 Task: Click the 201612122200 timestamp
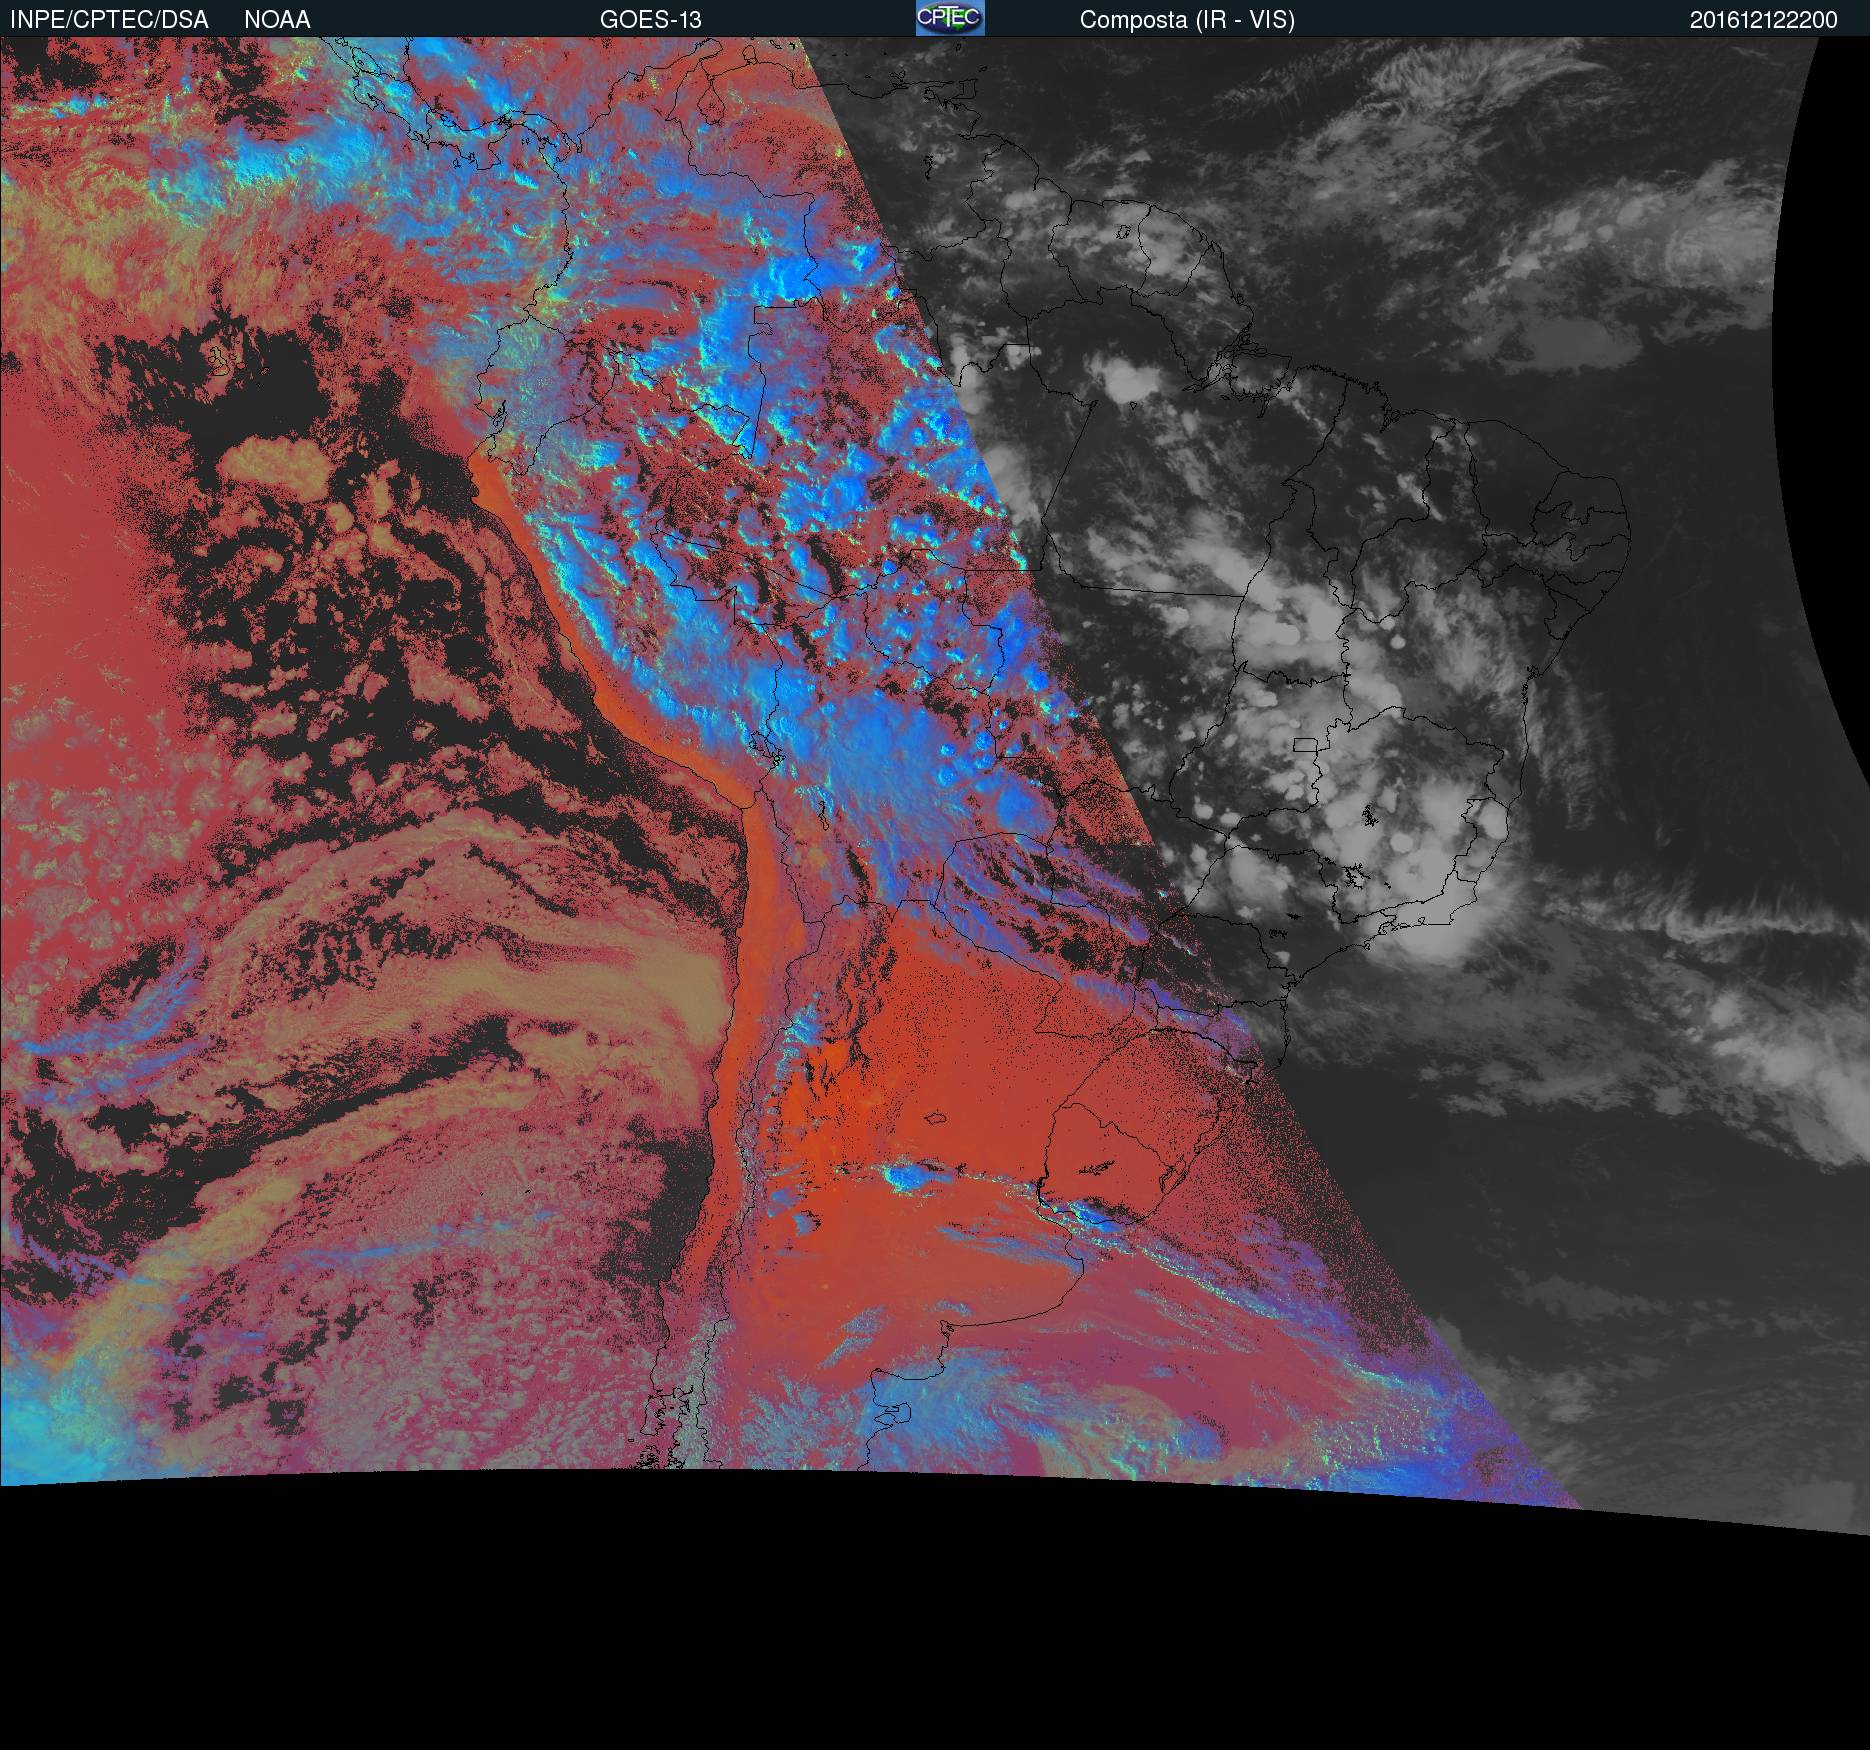tap(1763, 20)
